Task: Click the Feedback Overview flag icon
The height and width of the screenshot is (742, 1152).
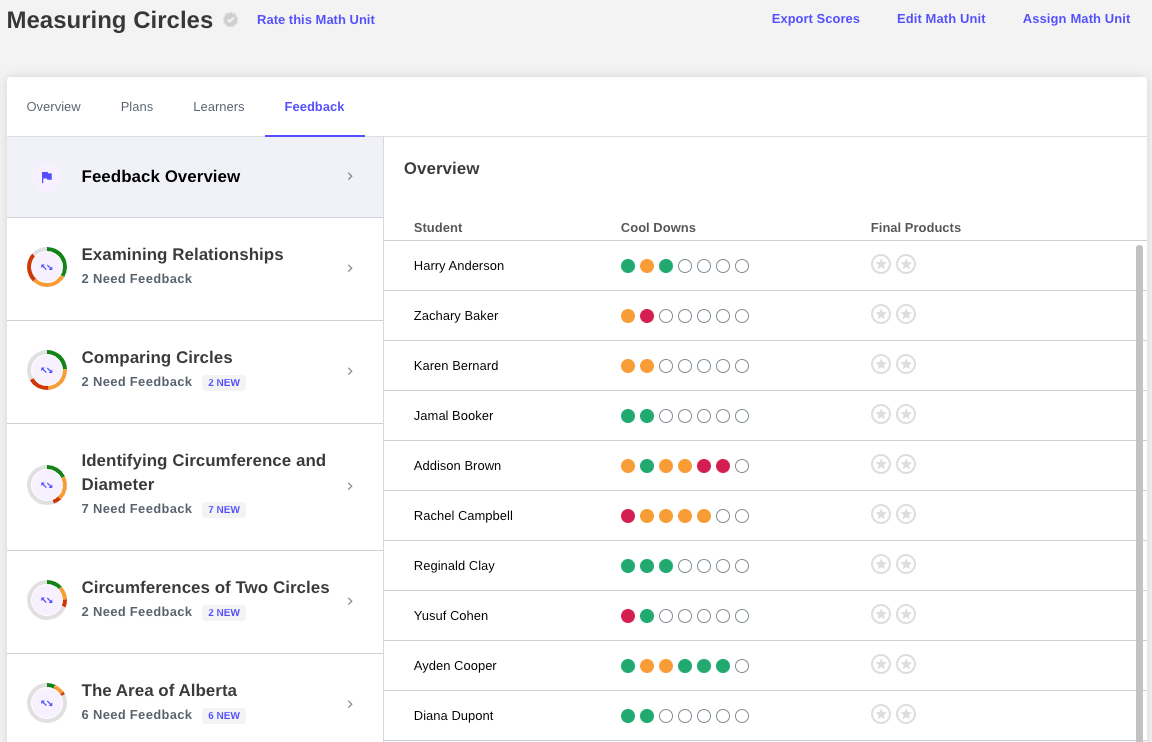Action: coord(46,177)
